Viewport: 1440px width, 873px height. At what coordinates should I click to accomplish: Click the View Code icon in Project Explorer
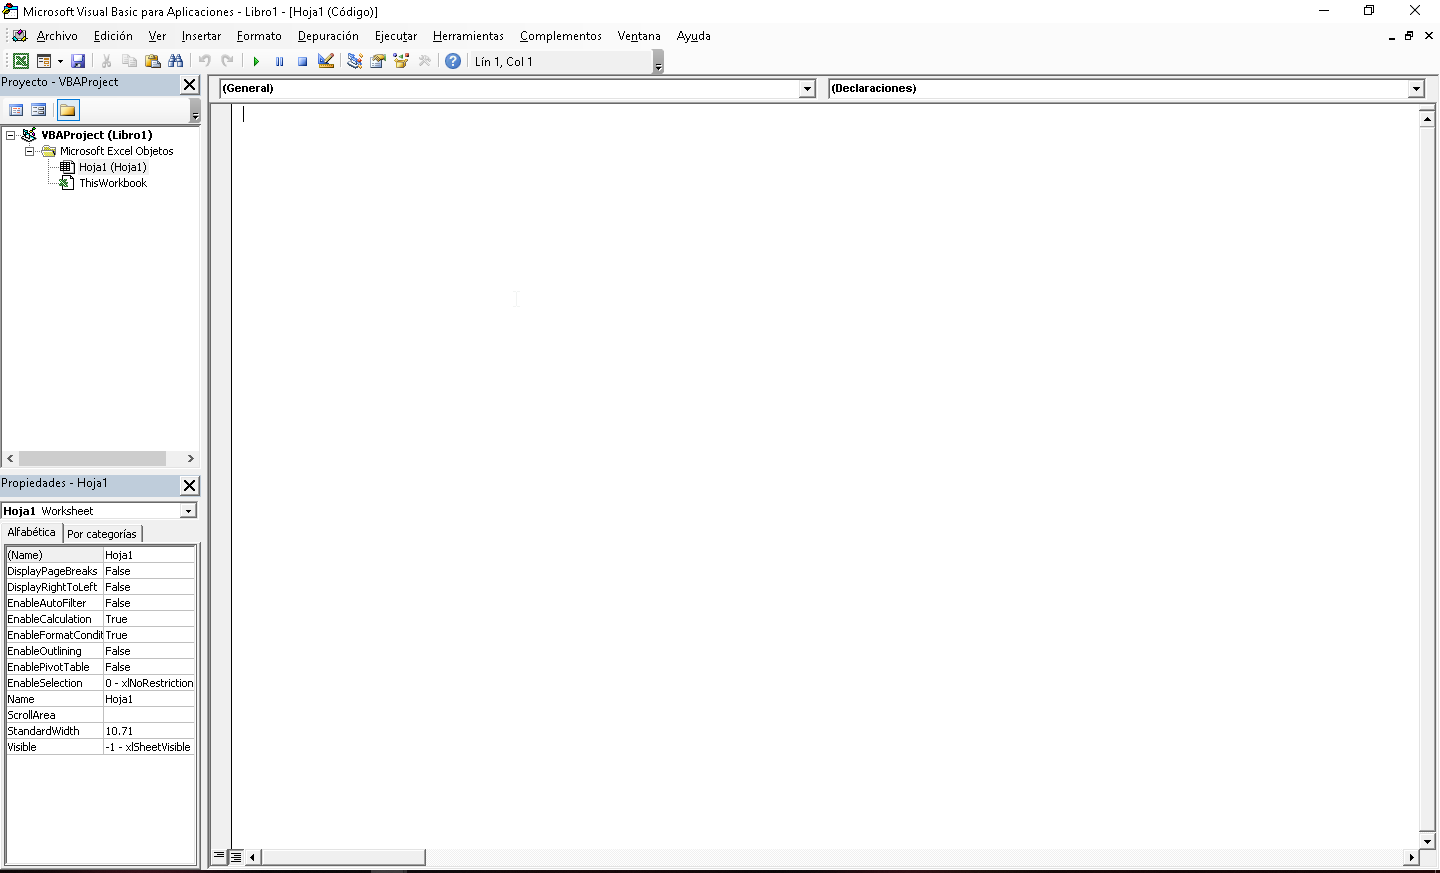click(x=15, y=110)
